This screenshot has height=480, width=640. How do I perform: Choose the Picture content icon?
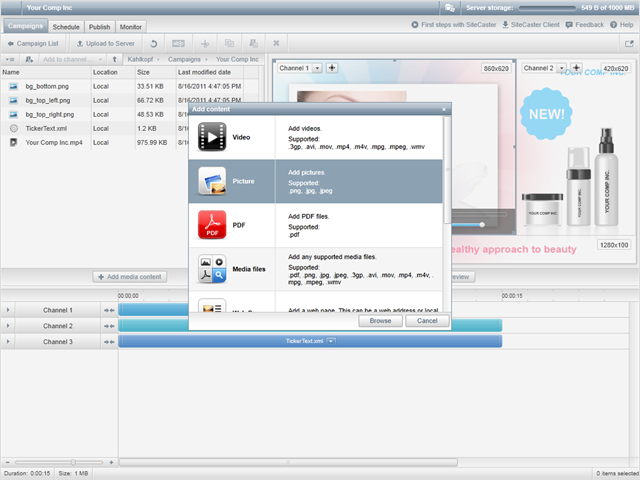coord(212,181)
